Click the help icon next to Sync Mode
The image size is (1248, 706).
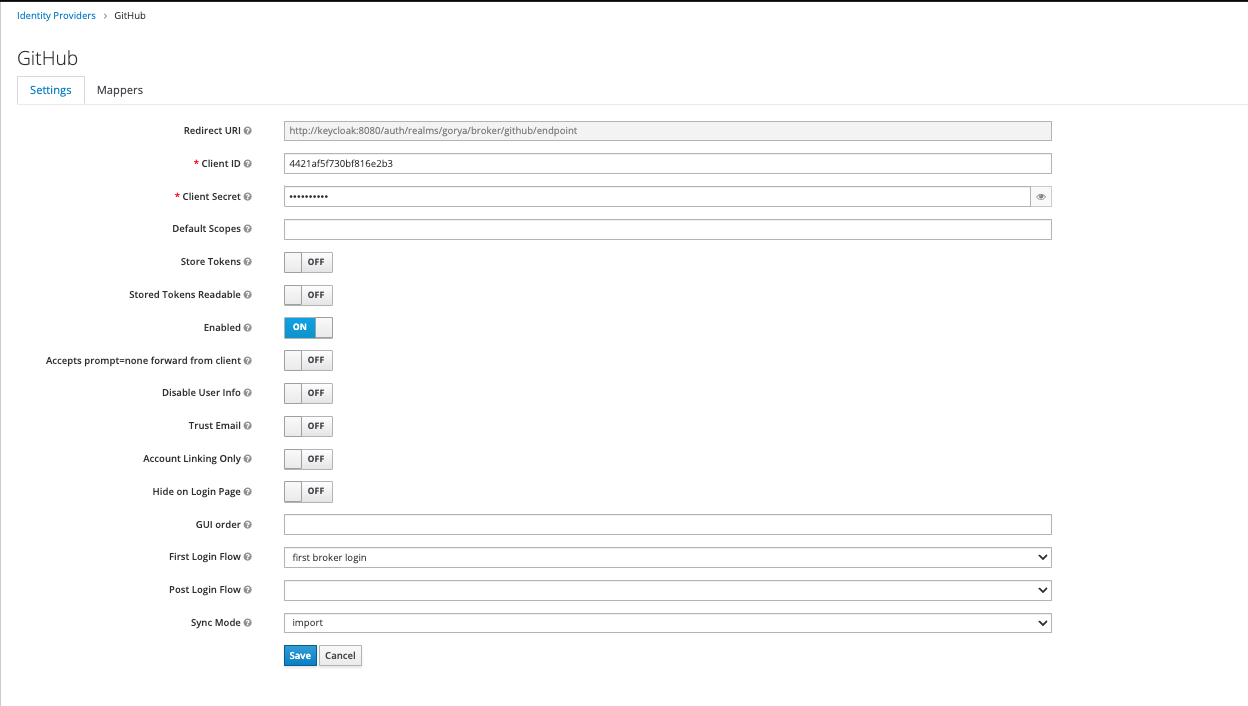(248, 623)
